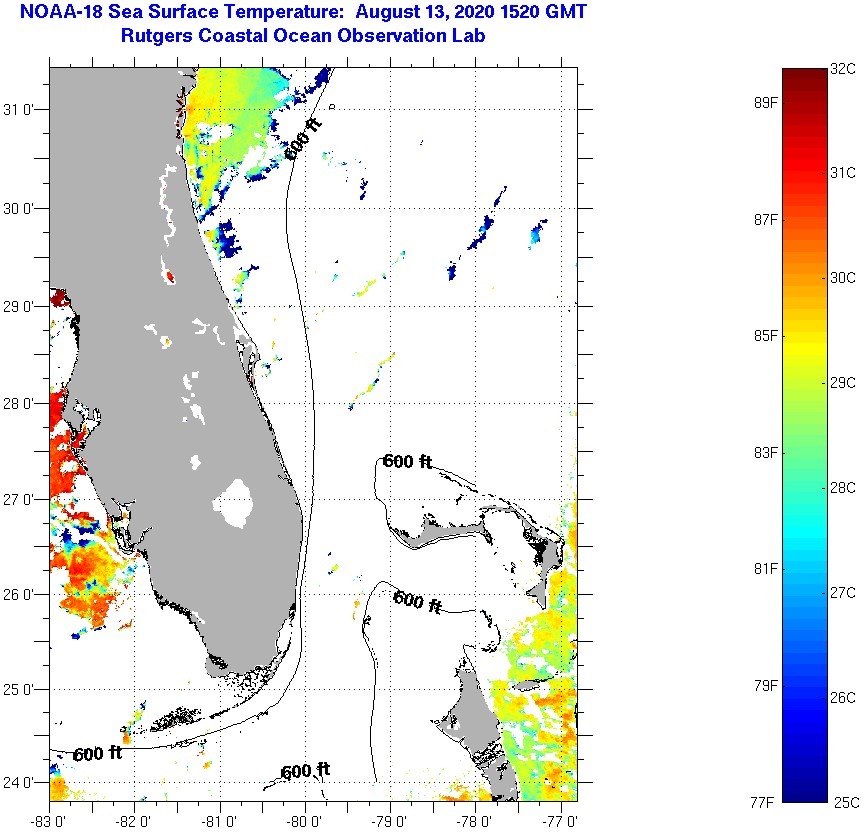Click the 26C label on the color legend
The width and height of the screenshot is (864, 832).
click(x=844, y=697)
